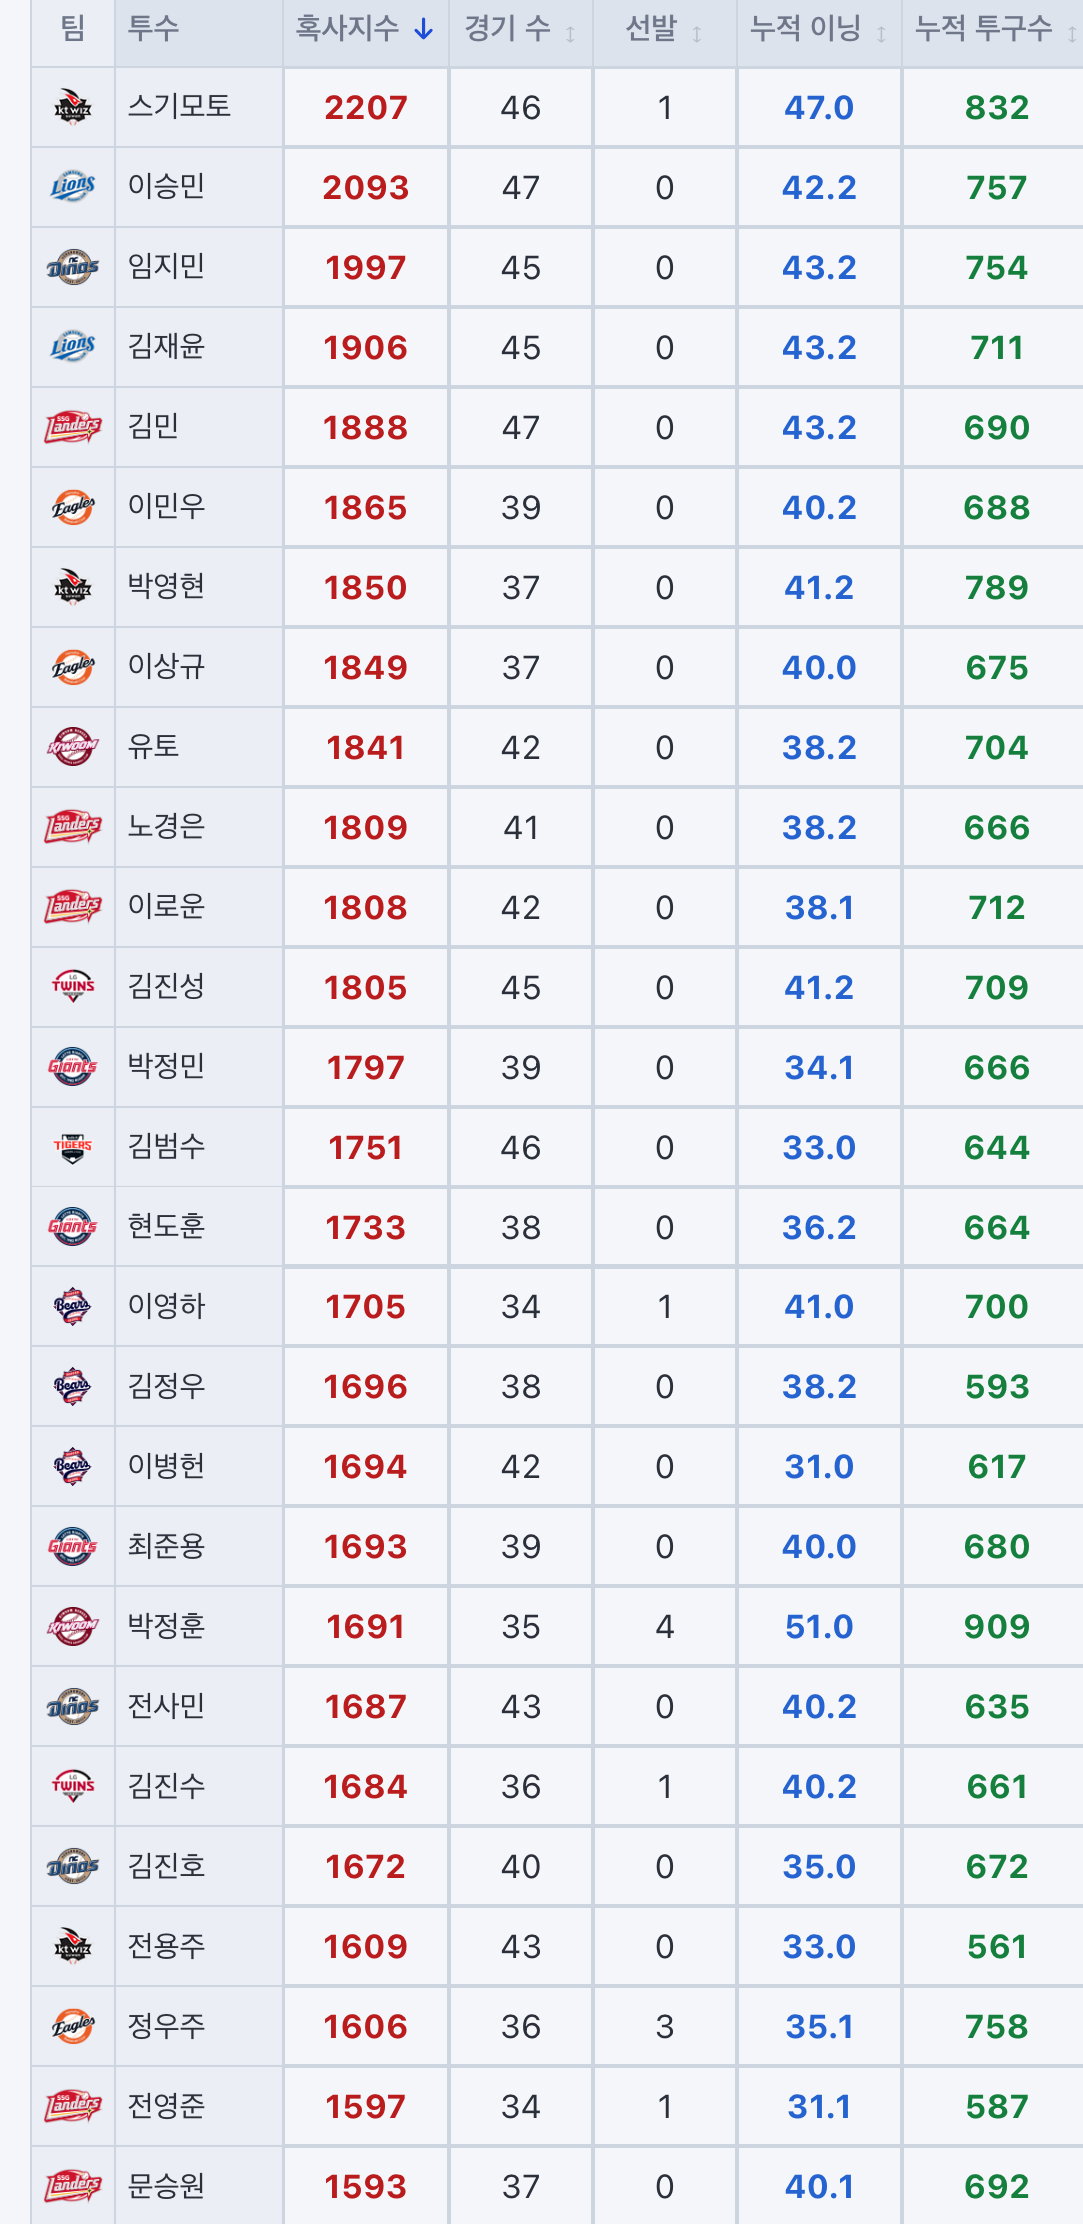Click the Eagles logo beside 이민우

(73, 507)
